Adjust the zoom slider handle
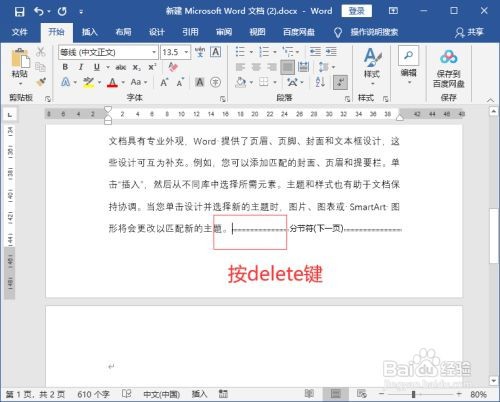Viewport: 500px width, 402px height. pyautogui.click(x=413, y=394)
